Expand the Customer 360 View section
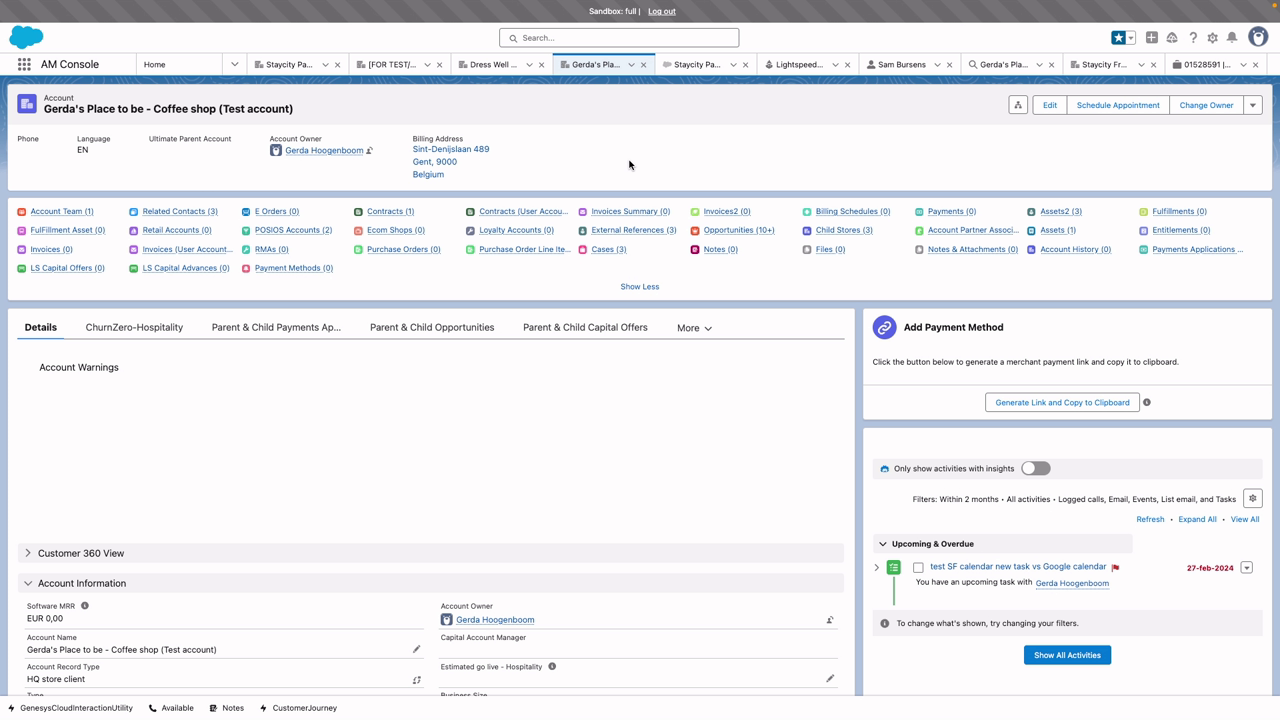The width and height of the screenshot is (1280, 720). pos(28,553)
